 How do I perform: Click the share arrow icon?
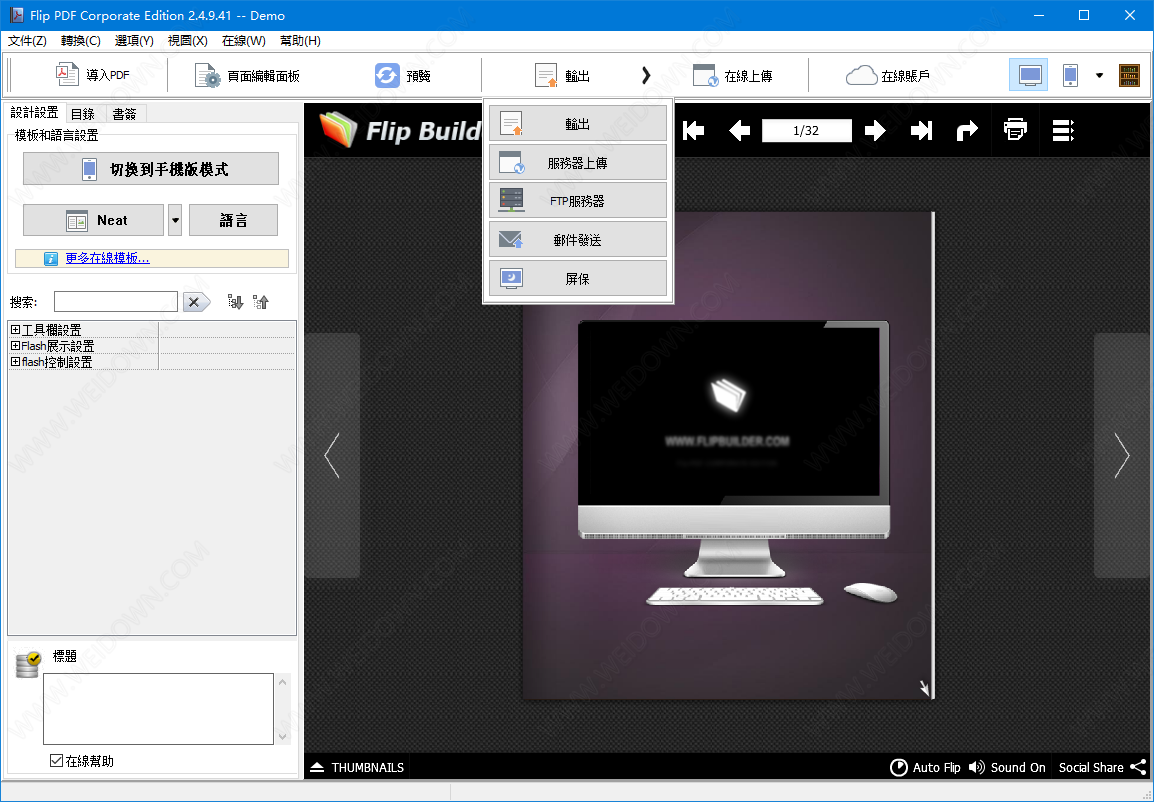coord(966,131)
